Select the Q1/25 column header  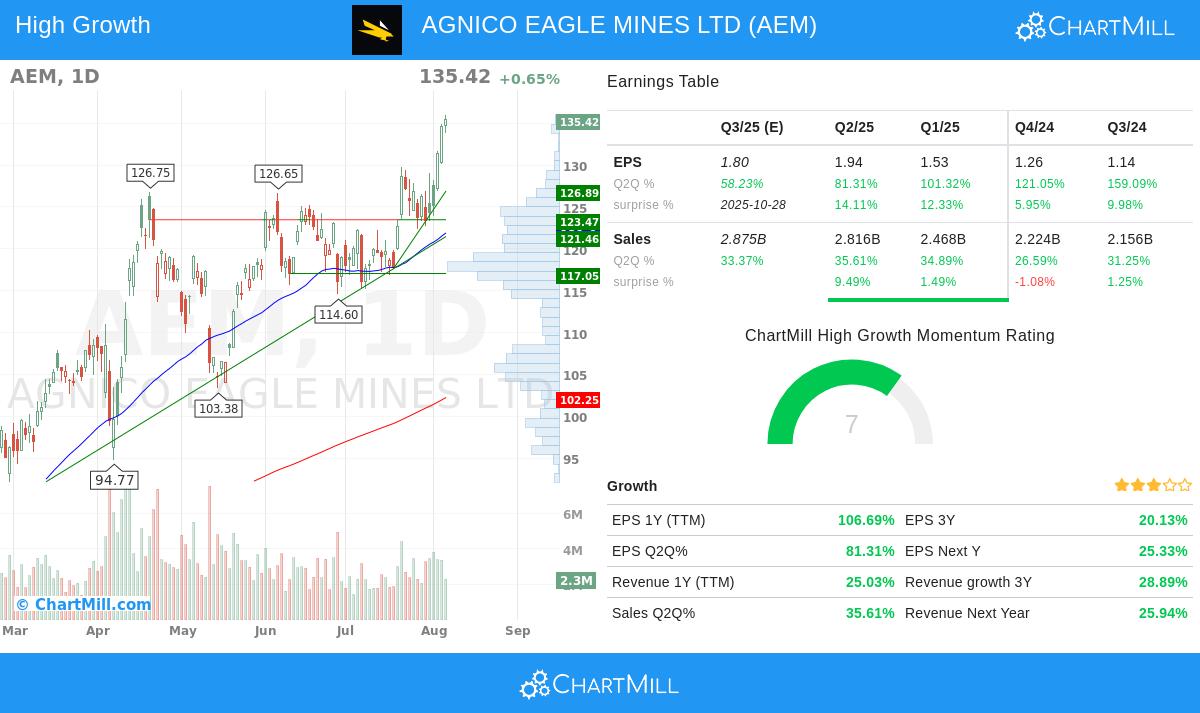coord(940,128)
